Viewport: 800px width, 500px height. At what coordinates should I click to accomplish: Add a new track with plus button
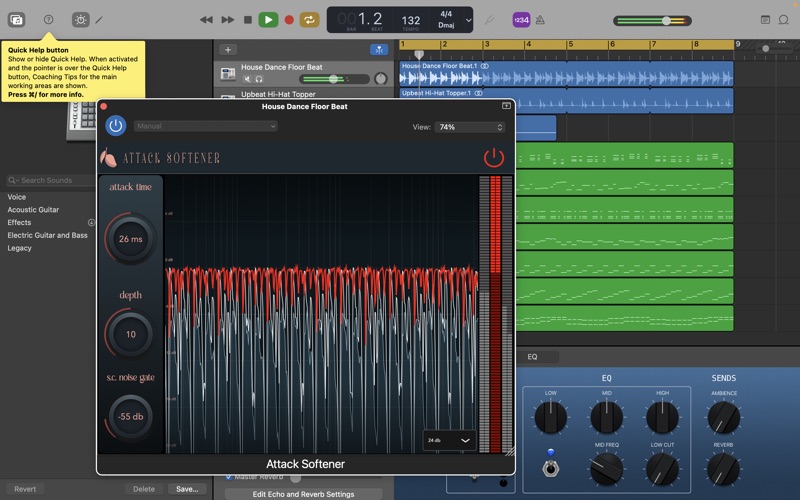228,49
